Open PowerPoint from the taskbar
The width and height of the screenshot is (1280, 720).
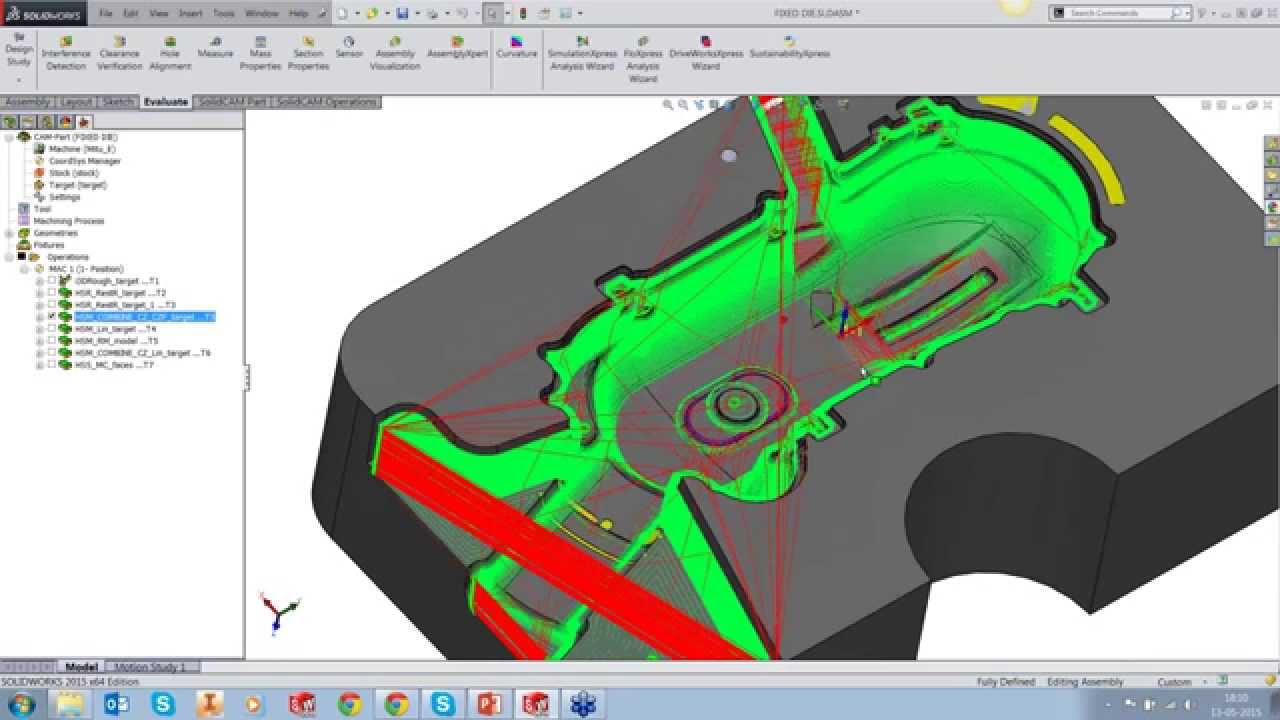click(490, 704)
